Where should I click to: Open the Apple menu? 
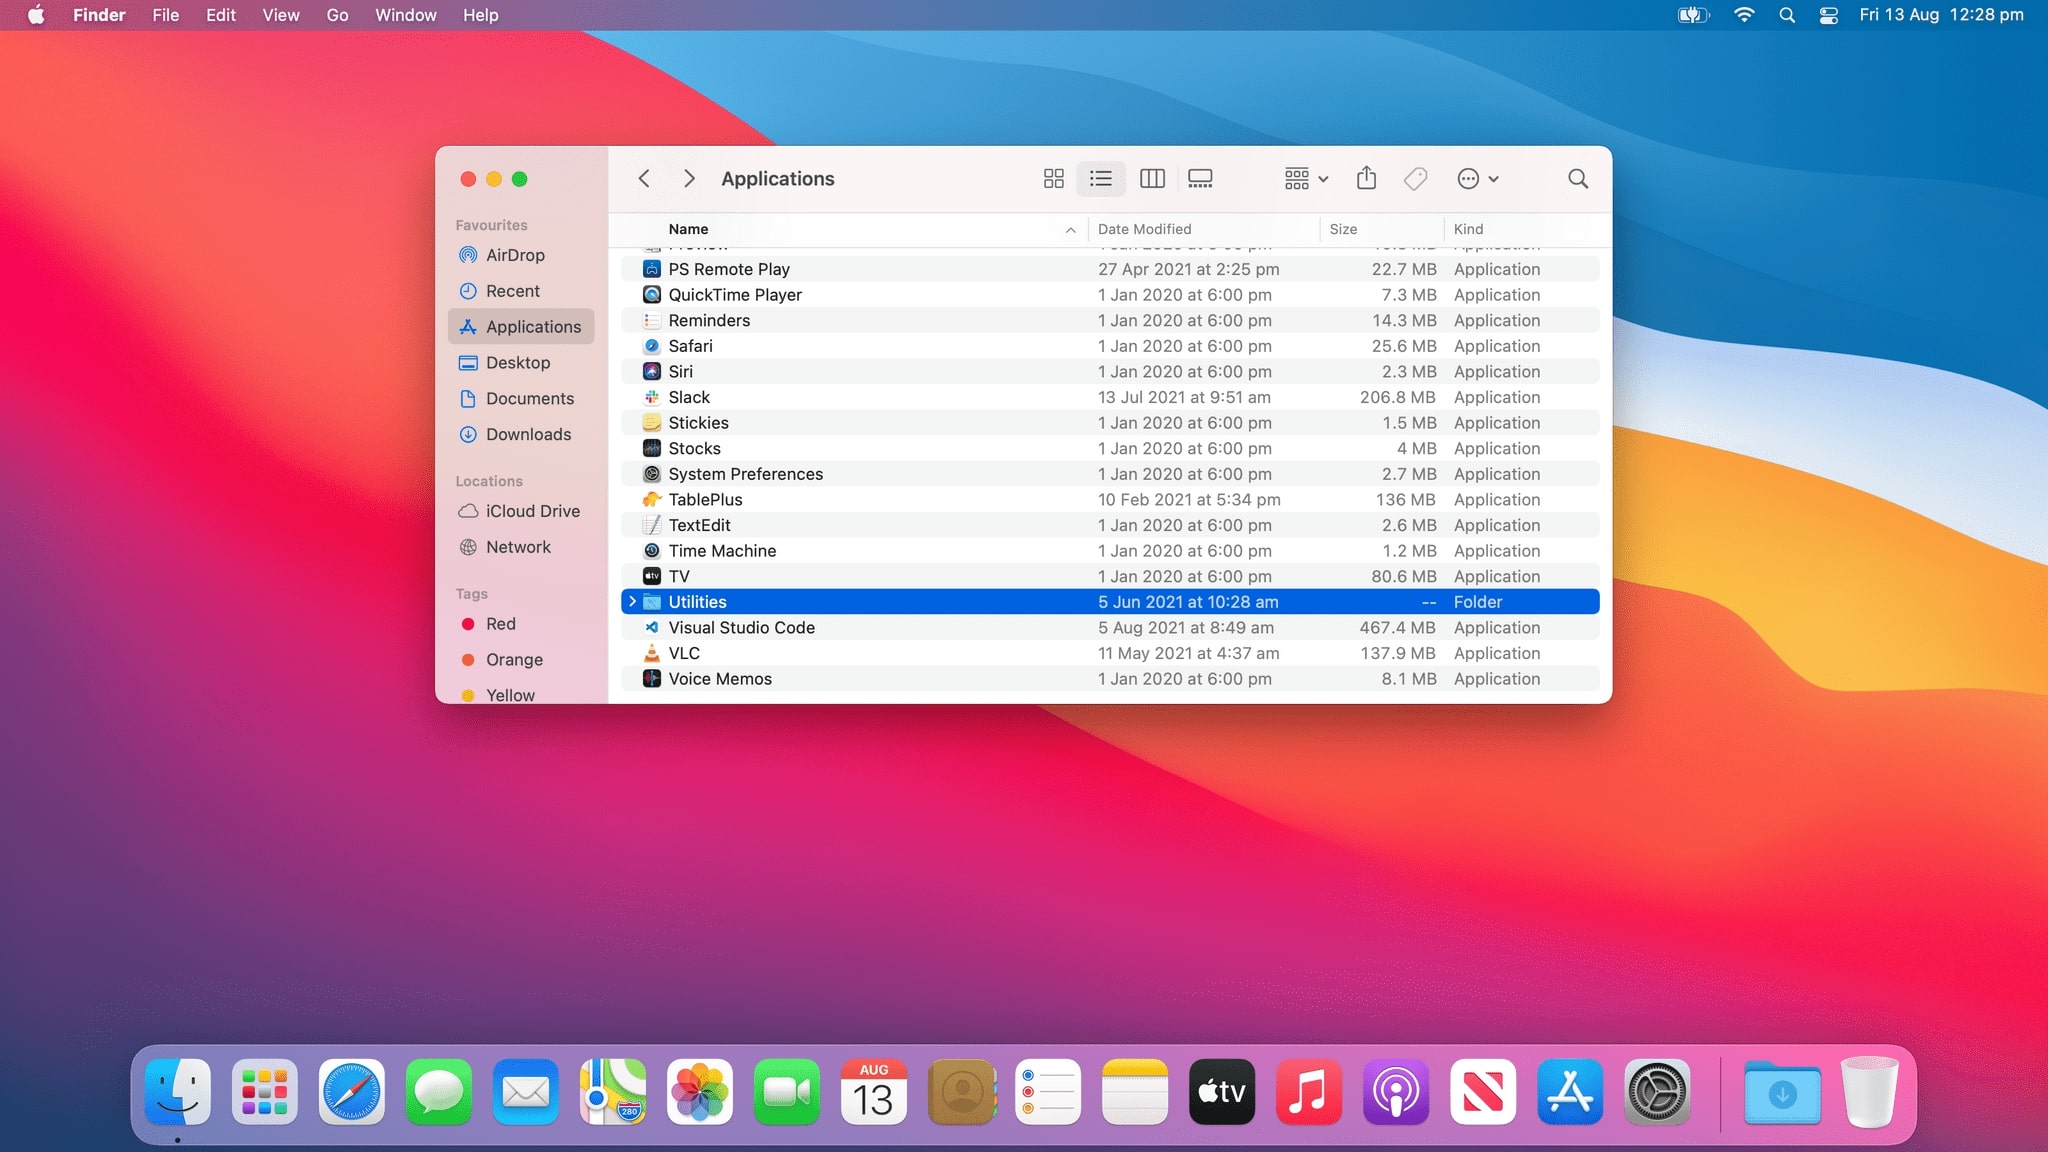click(36, 15)
